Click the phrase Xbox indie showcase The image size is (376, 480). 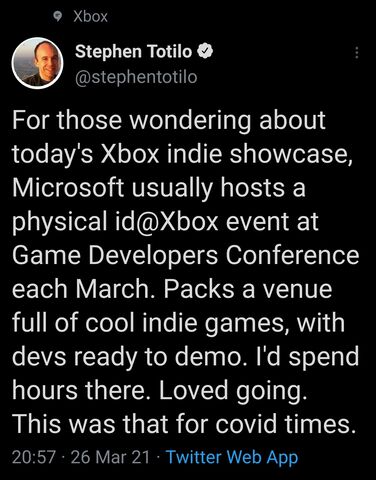click(223, 154)
